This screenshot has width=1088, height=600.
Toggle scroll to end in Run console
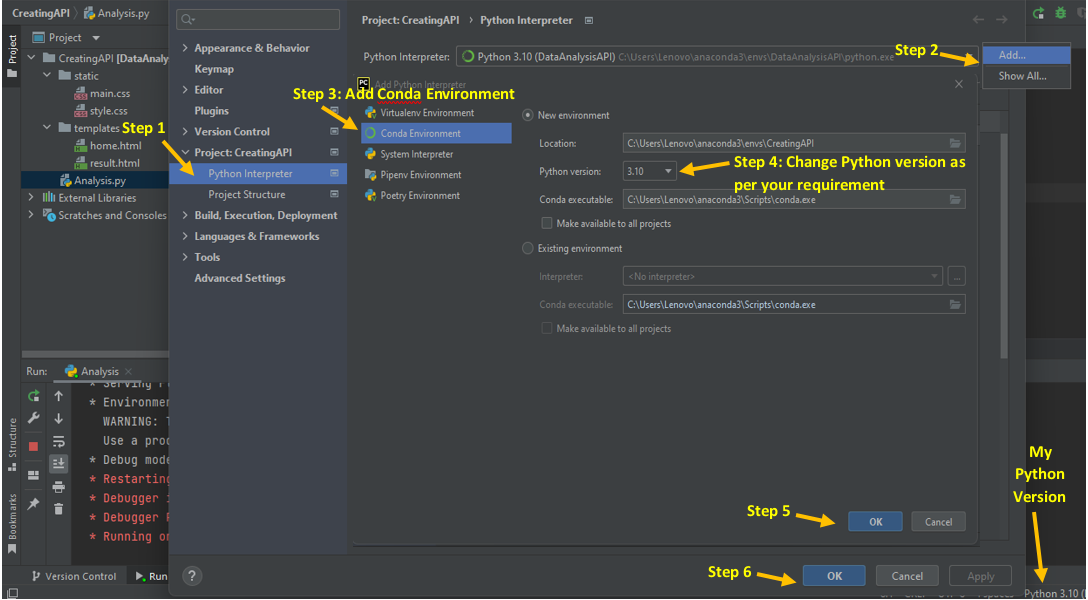[x=59, y=463]
